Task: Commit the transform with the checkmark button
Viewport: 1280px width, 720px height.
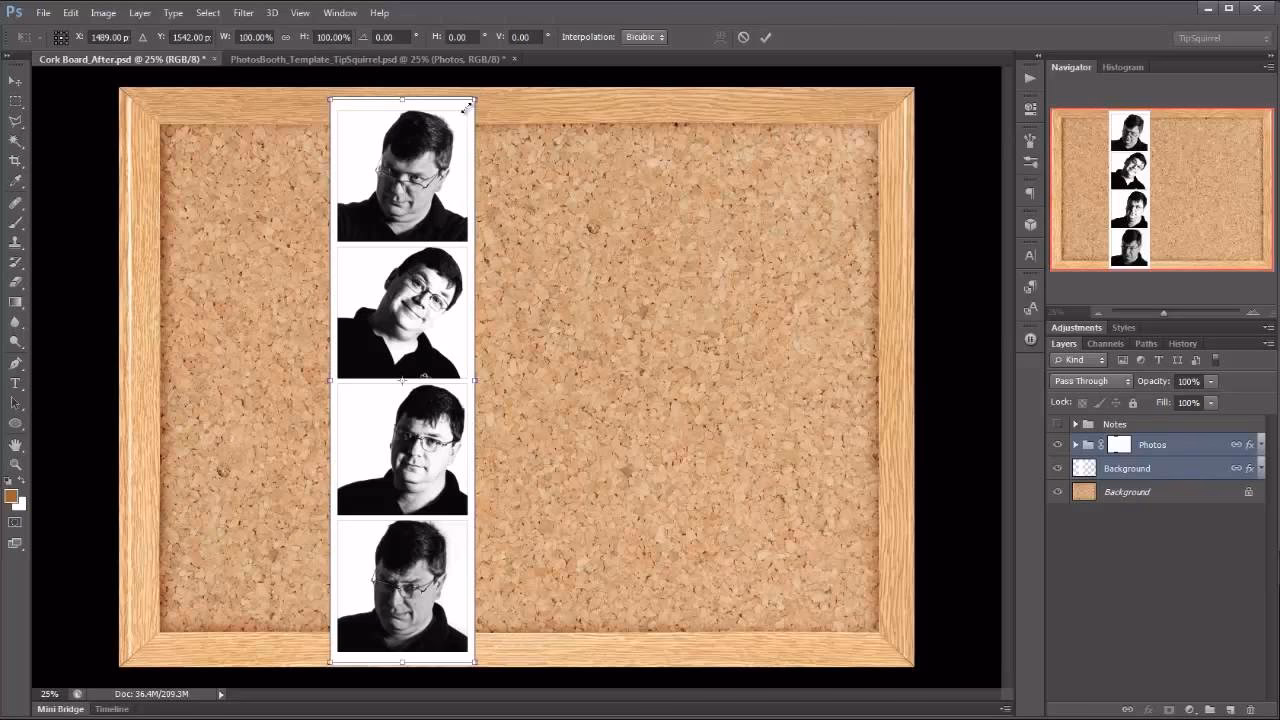Action: 766,37
